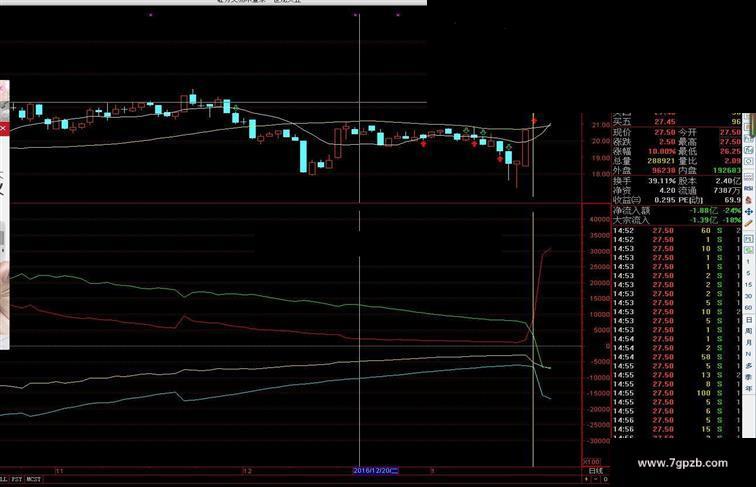The width and height of the screenshot is (756, 487).
Task: Click the highlighted 2016/12/20 date label
Action: click(x=376, y=471)
